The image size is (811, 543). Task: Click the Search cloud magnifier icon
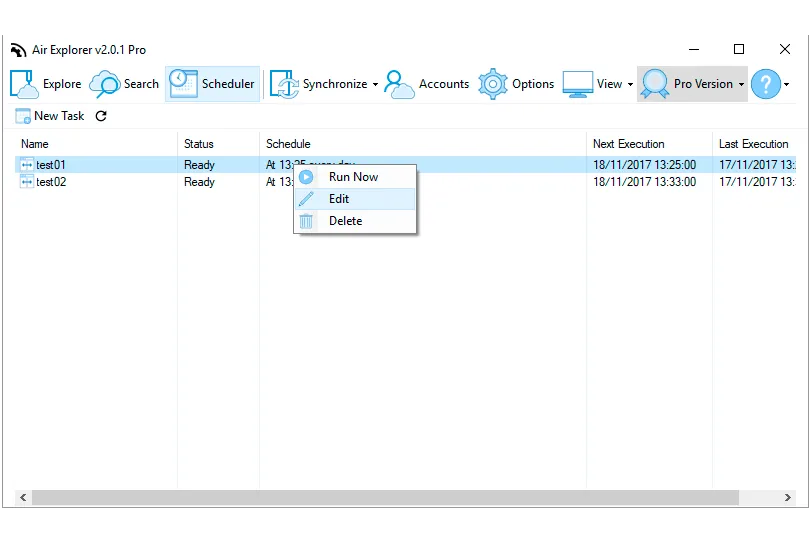(x=105, y=84)
